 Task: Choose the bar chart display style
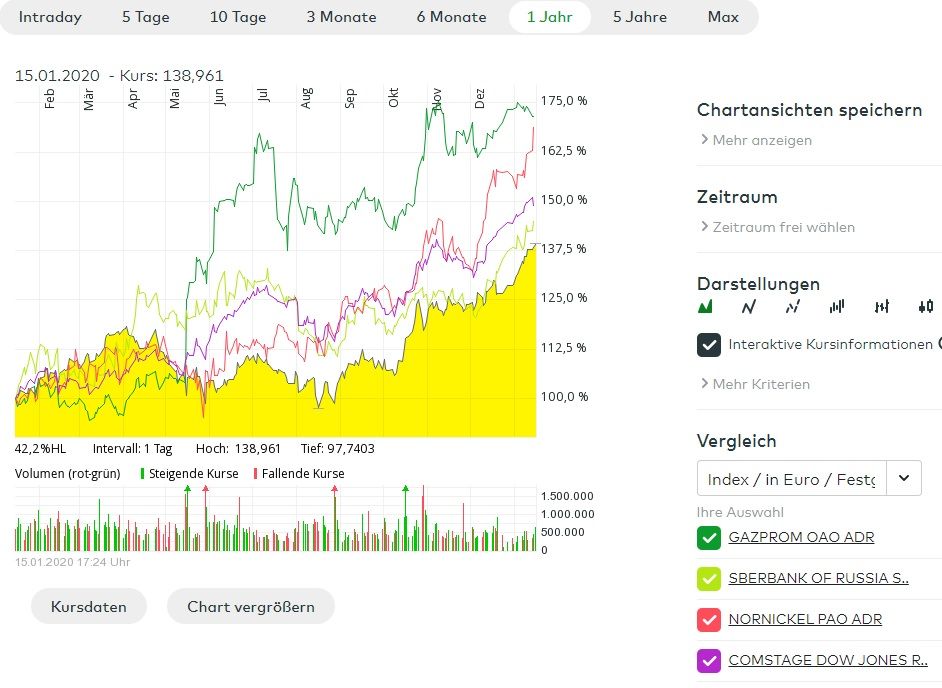pyautogui.click(x=836, y=307)
